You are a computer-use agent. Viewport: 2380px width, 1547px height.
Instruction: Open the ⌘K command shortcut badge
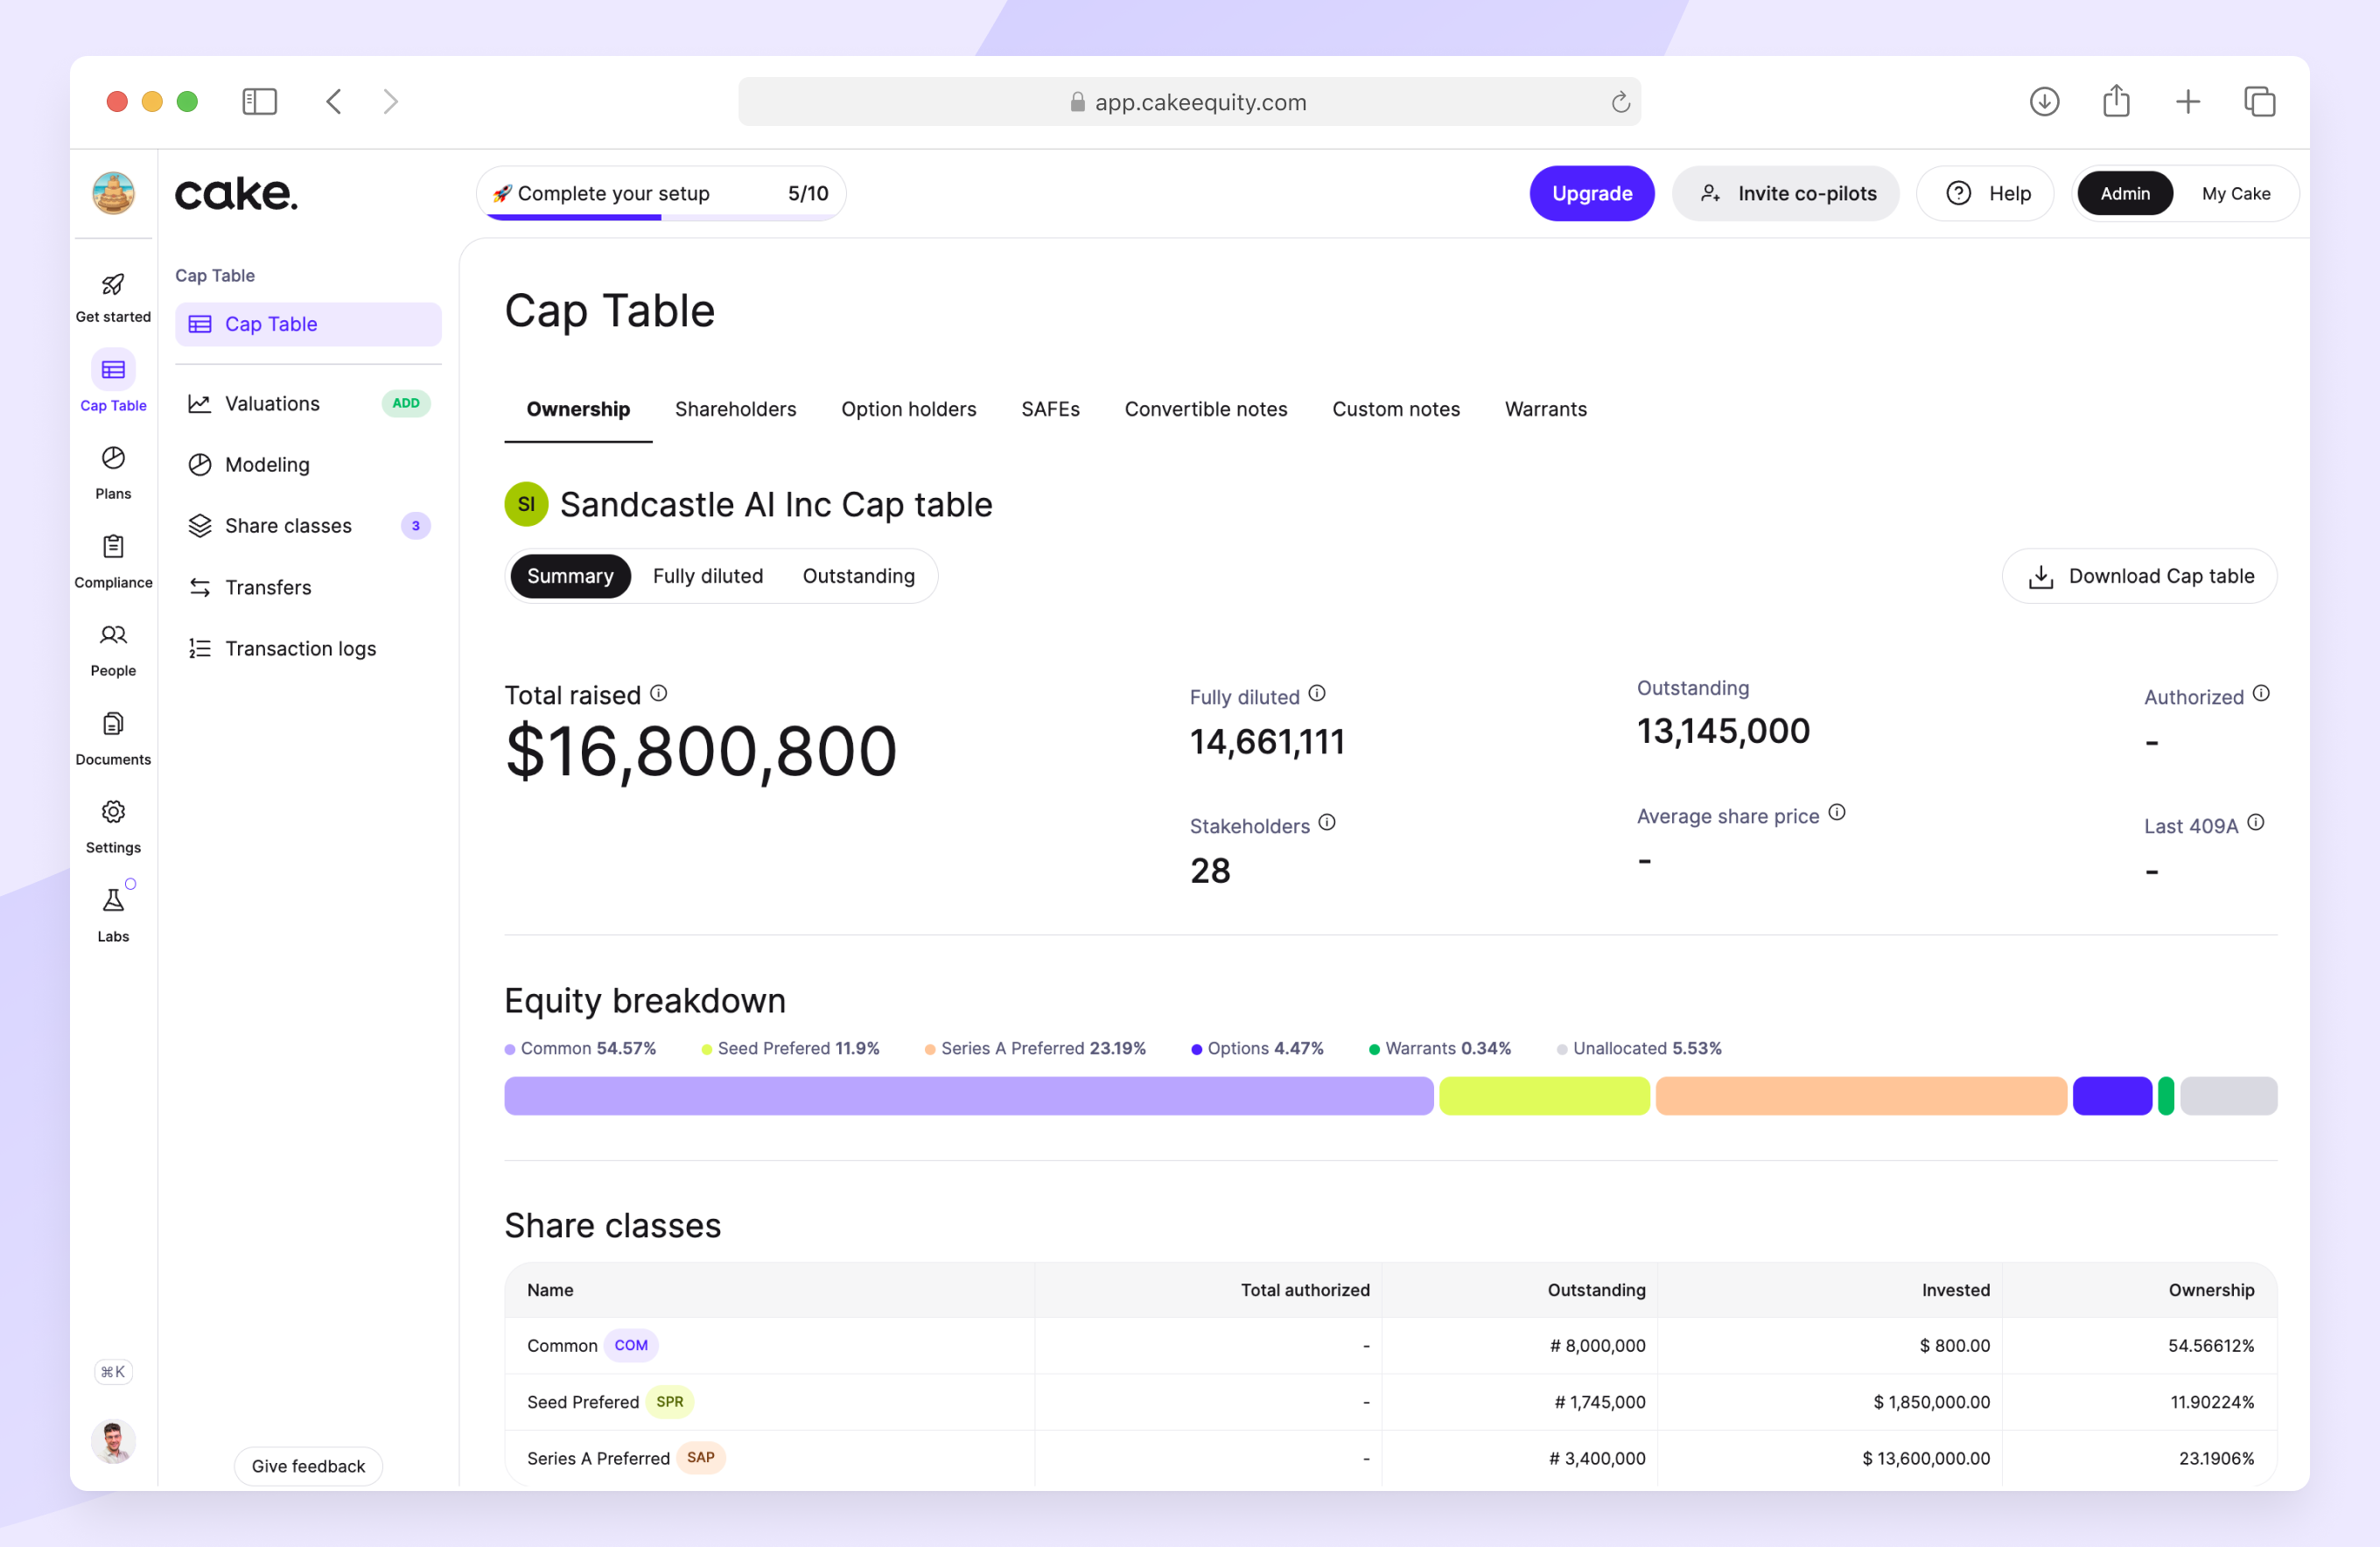click(x=113, y=1372)
